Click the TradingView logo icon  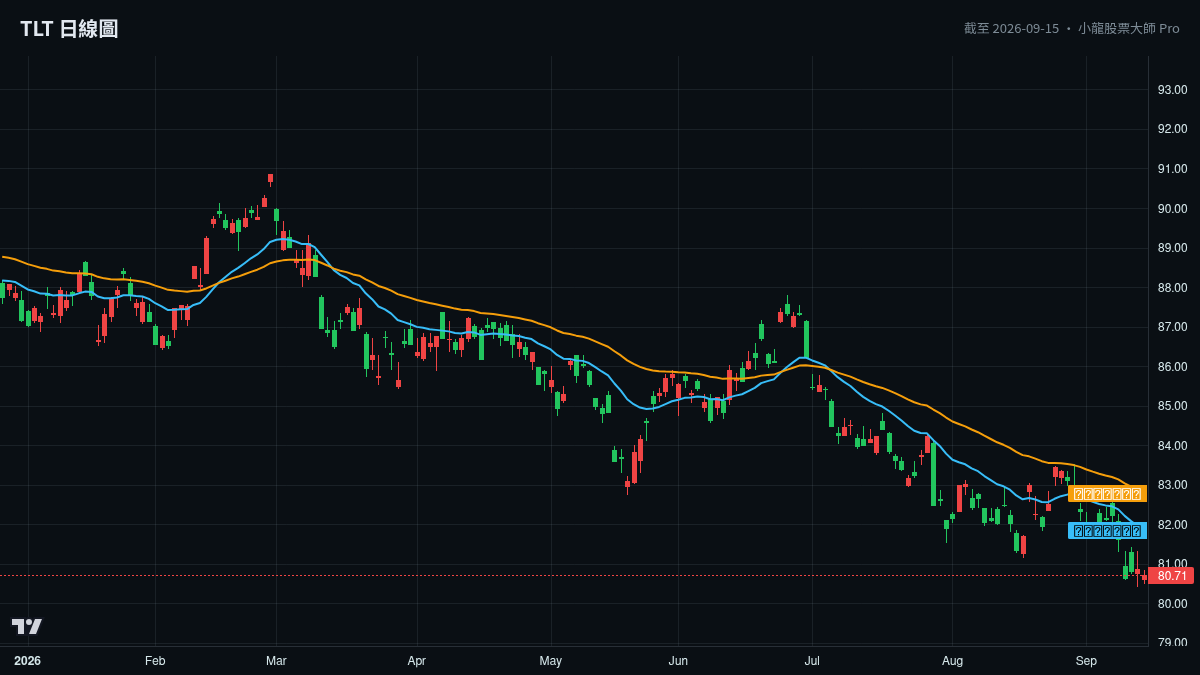[x=27, y=626]
